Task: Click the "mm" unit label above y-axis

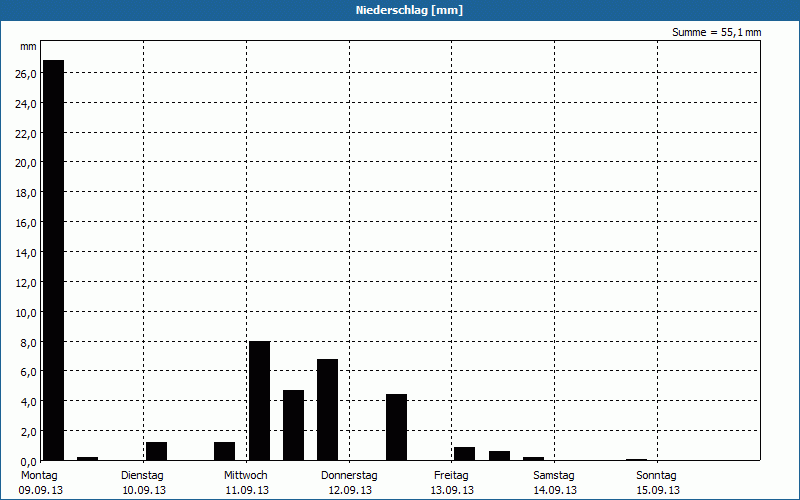Action: click(x=28, y=47)
